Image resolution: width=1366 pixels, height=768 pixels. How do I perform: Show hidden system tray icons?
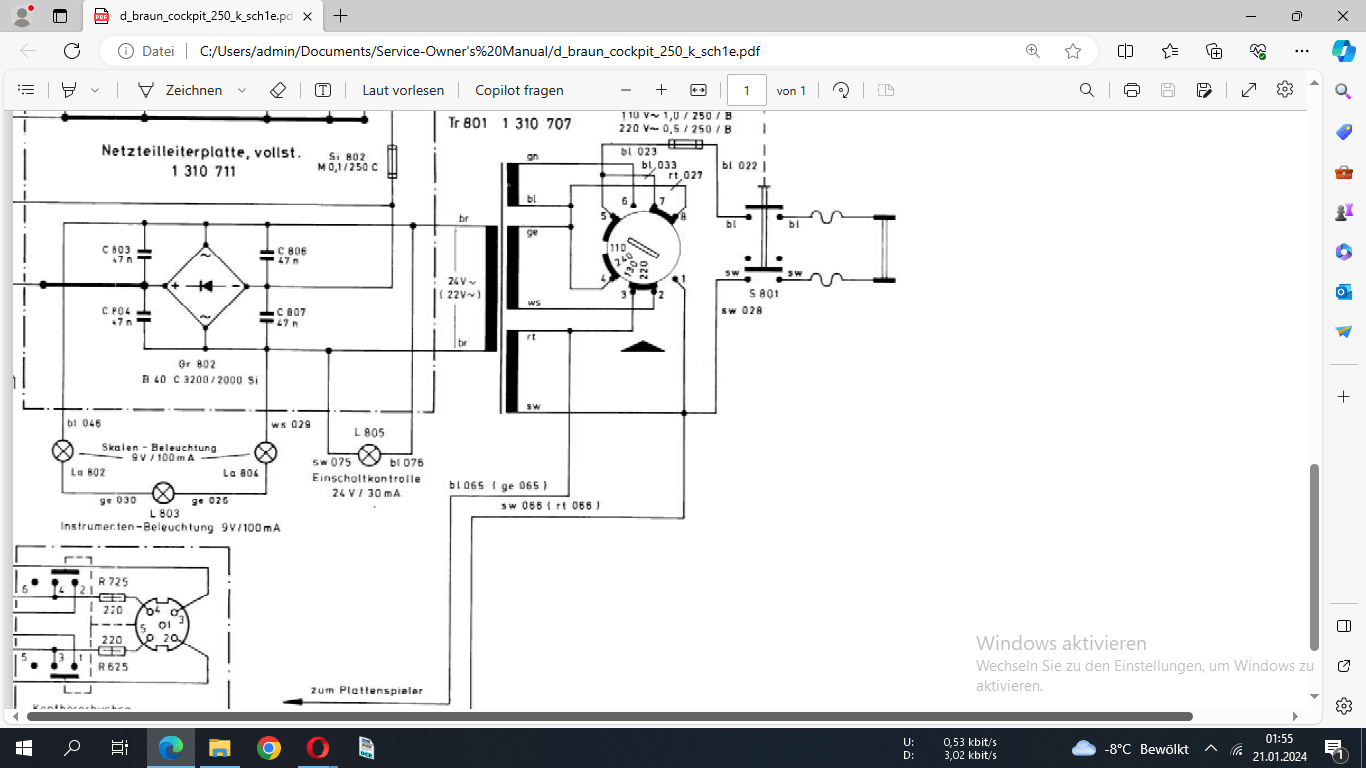(x=1211, y=748)
